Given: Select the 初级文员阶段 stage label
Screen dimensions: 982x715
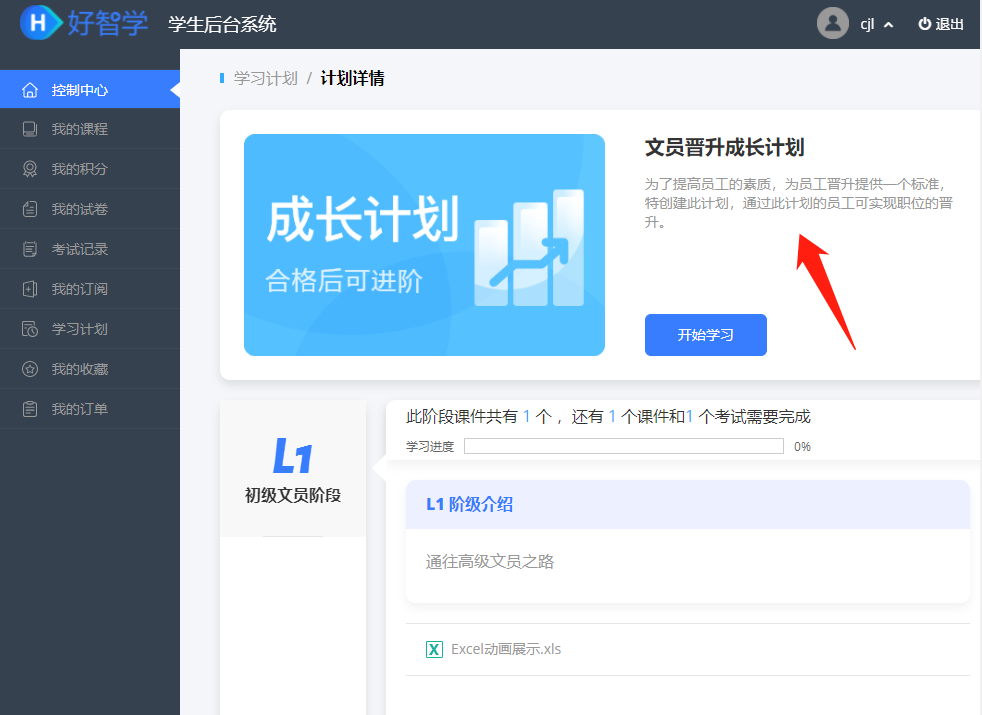Looking at the screenshot, I should click(292, 495).
